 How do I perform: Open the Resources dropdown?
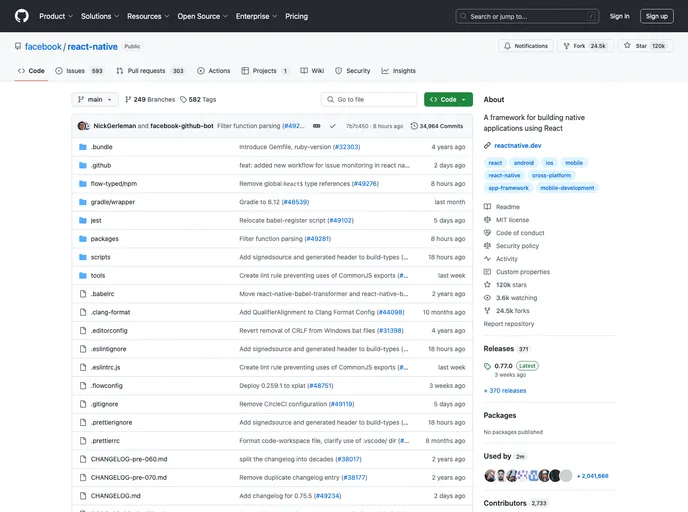pos(148,16)
